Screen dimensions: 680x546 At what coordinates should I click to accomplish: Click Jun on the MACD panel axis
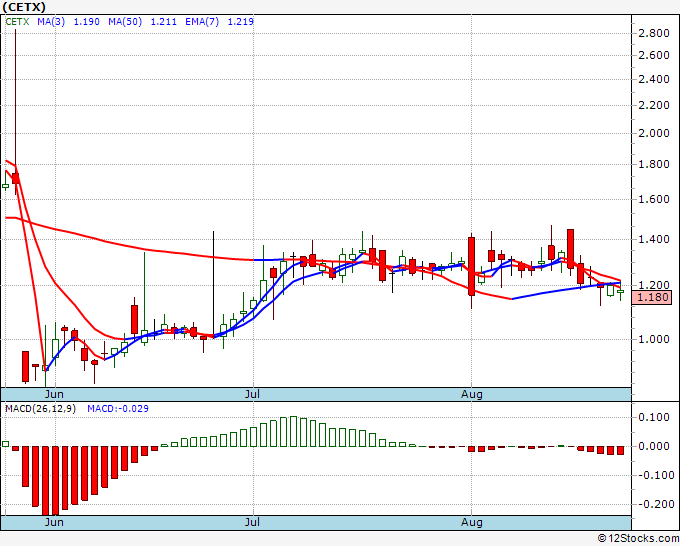click(54, 522)
